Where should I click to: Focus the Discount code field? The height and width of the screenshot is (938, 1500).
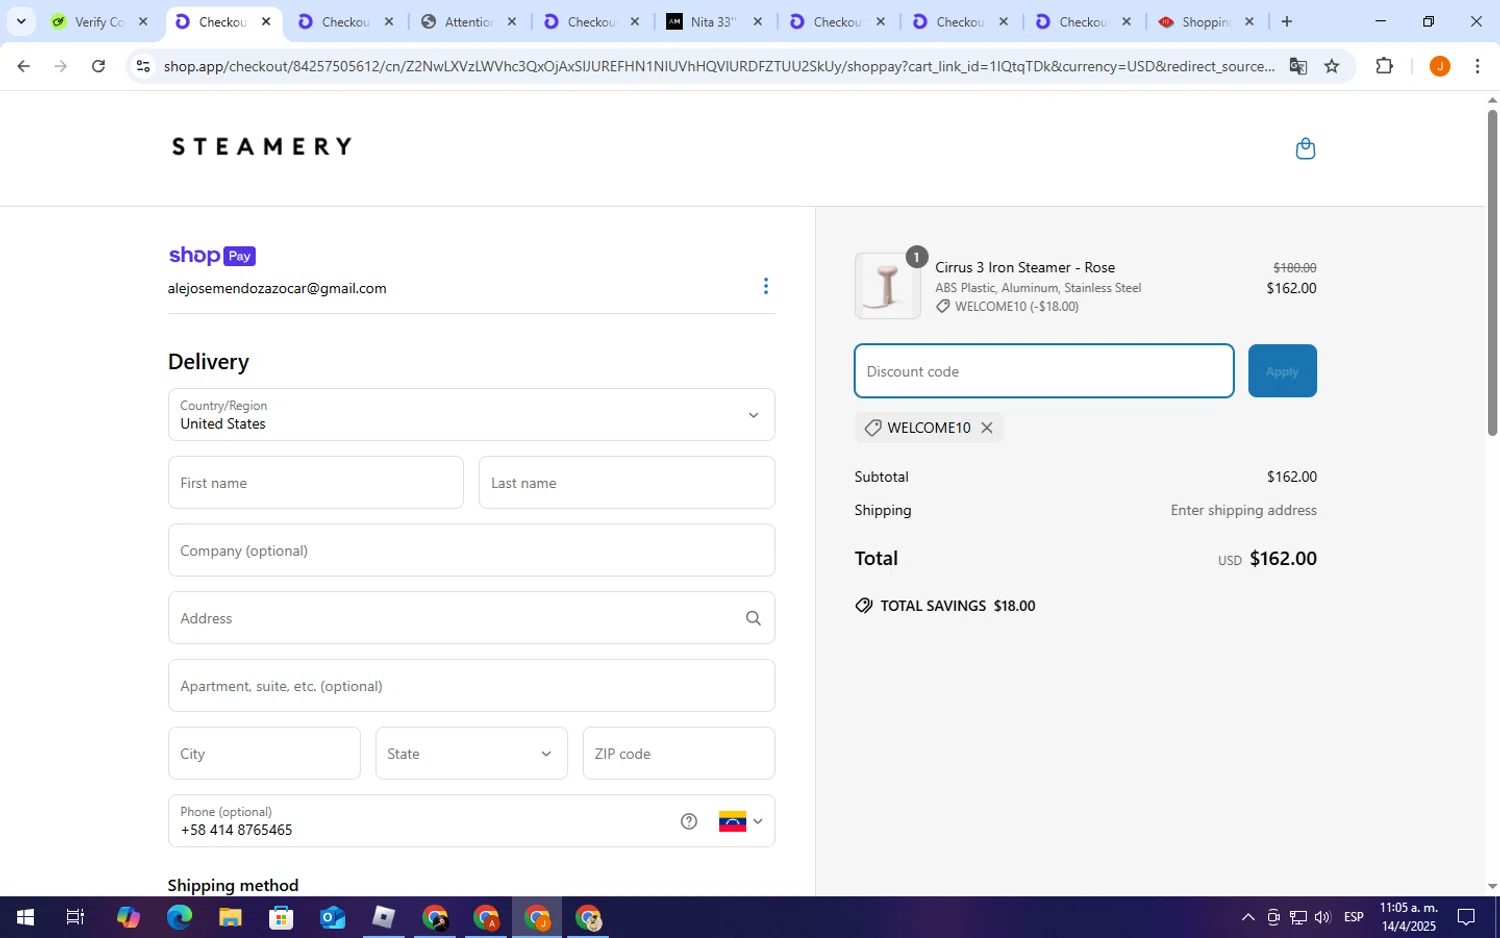click(x=1044, y=371)
